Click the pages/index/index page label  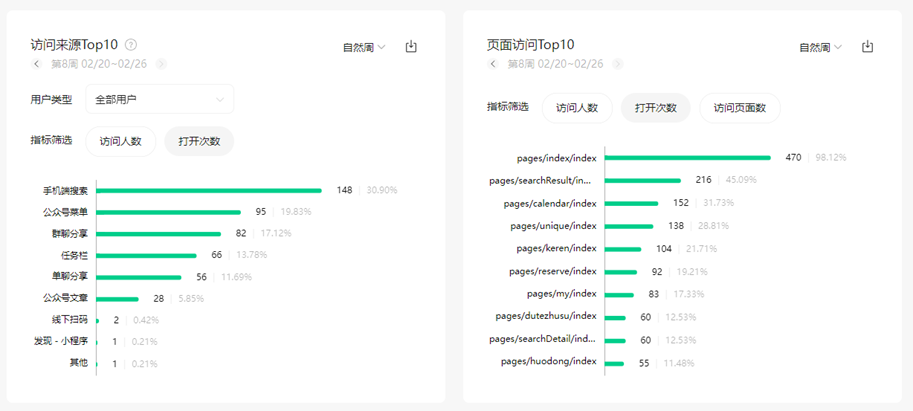click(x=557, y=158)
